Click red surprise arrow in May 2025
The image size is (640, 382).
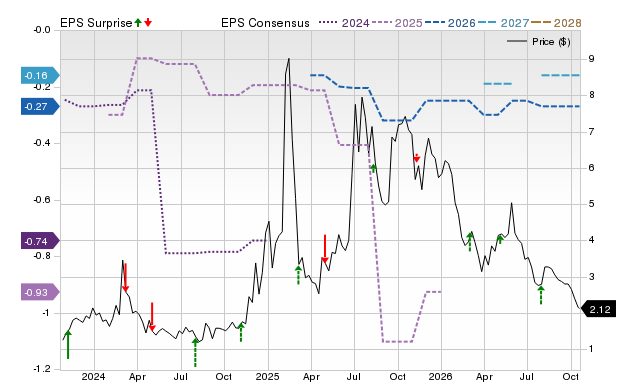(325, 249)
